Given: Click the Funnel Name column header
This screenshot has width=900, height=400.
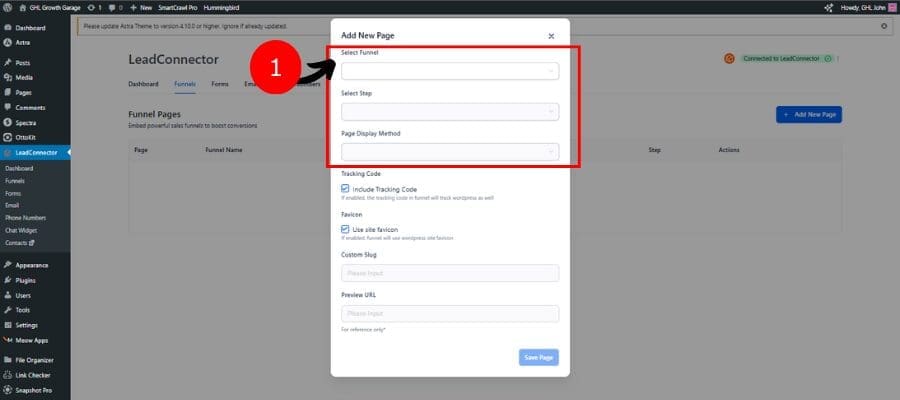Looking at the screenshot, I should pyautogui.click(x=223, y=150).
